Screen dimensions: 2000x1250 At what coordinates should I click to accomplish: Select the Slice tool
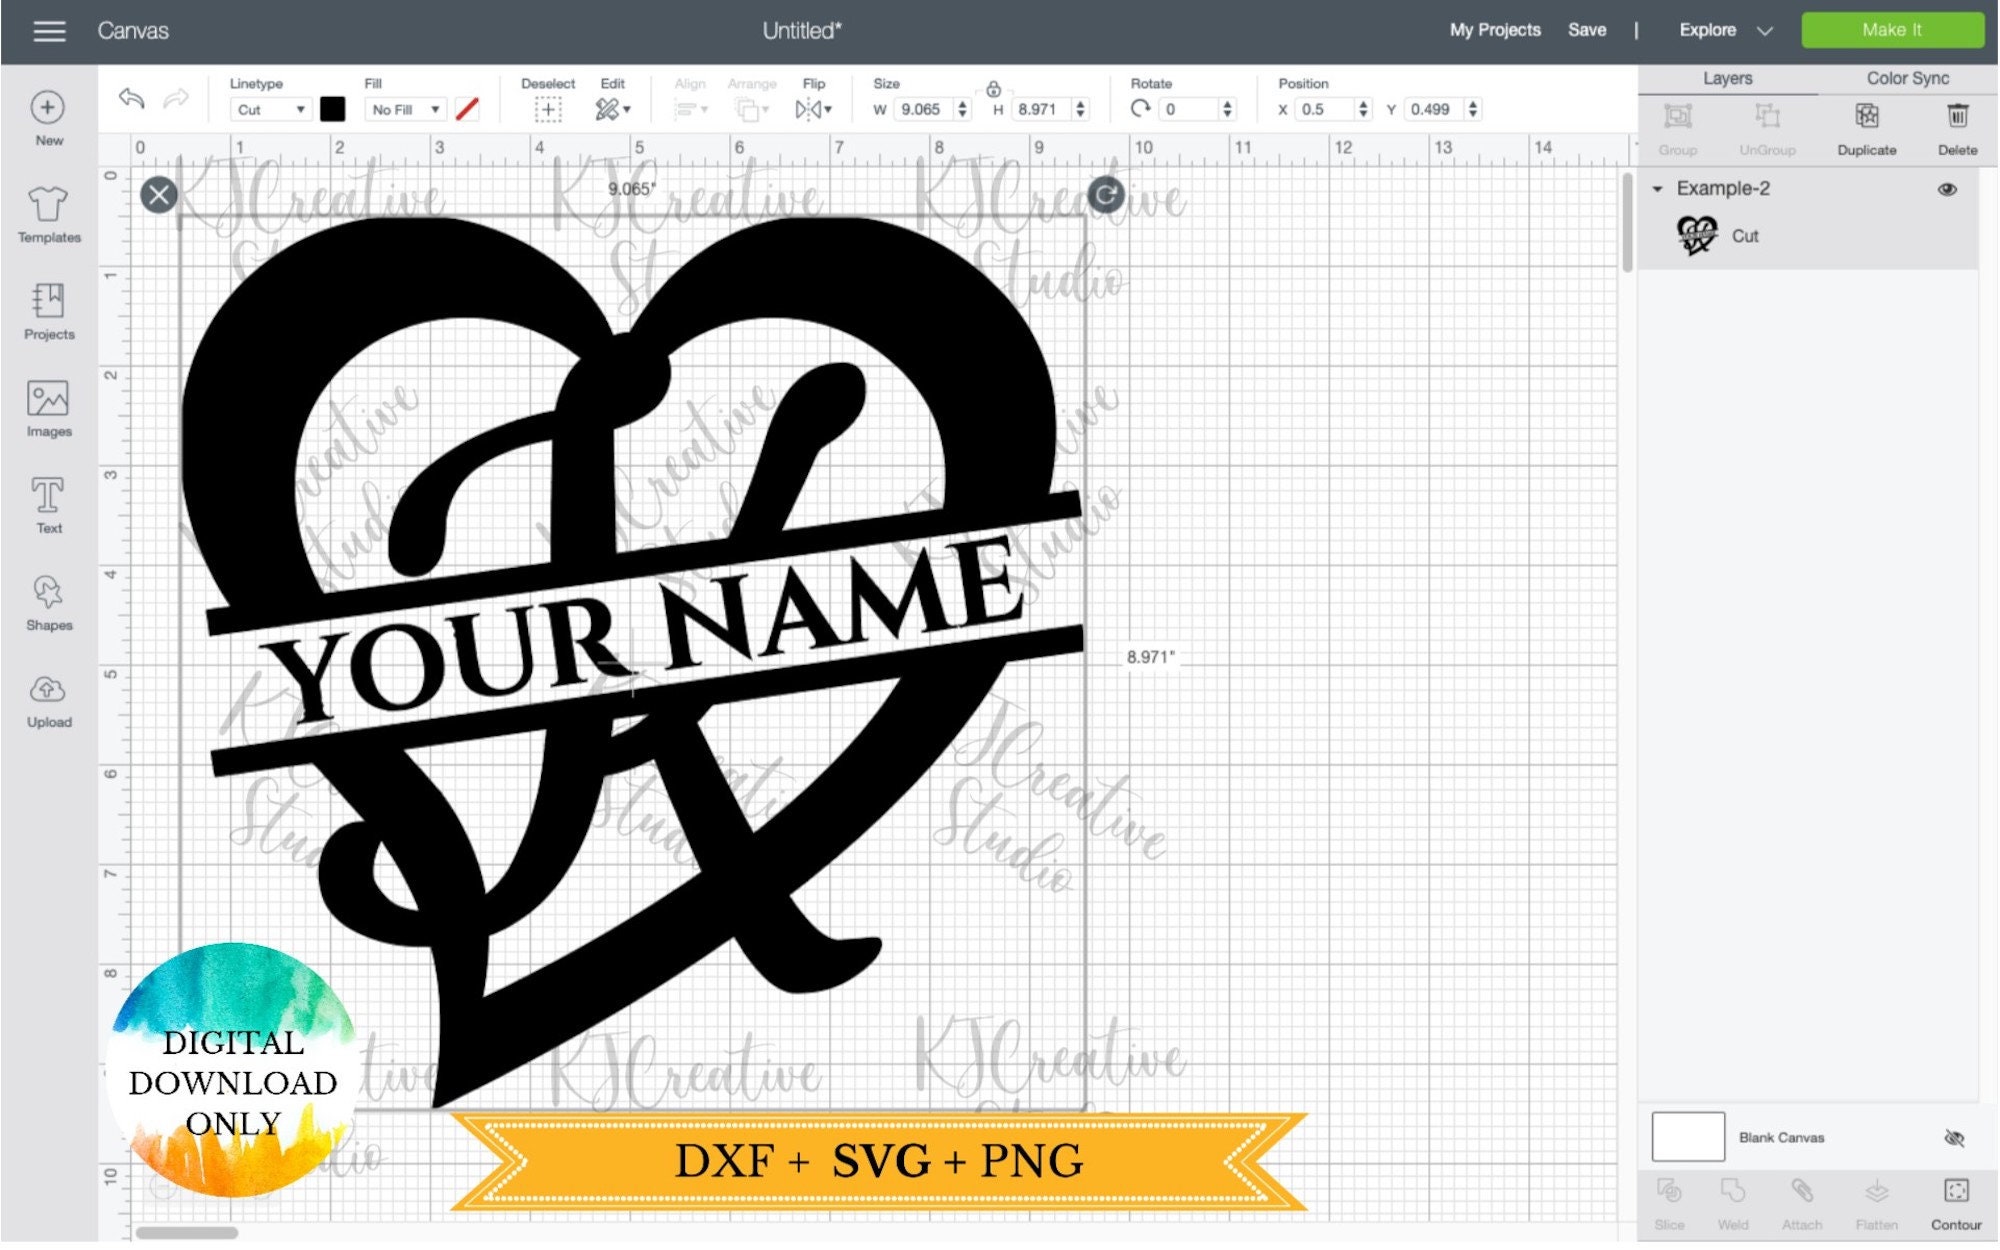(1669, 1200)
